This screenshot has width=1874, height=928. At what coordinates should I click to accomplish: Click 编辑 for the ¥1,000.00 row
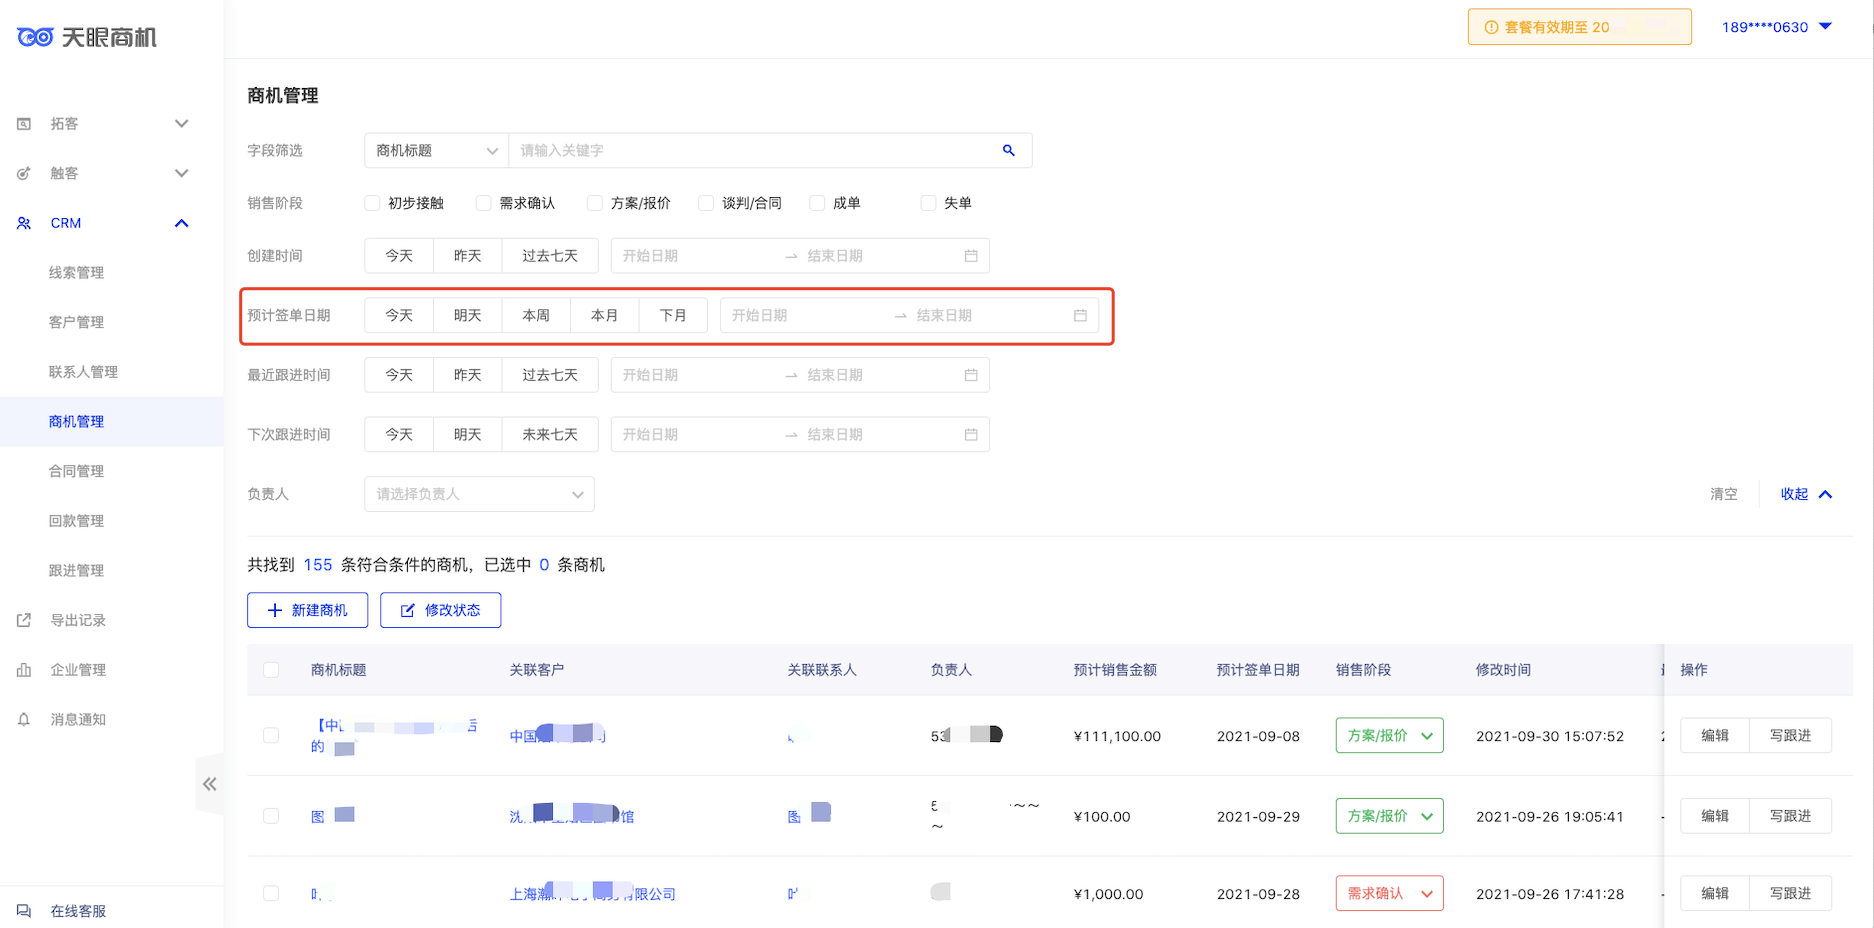[1715, 893]
